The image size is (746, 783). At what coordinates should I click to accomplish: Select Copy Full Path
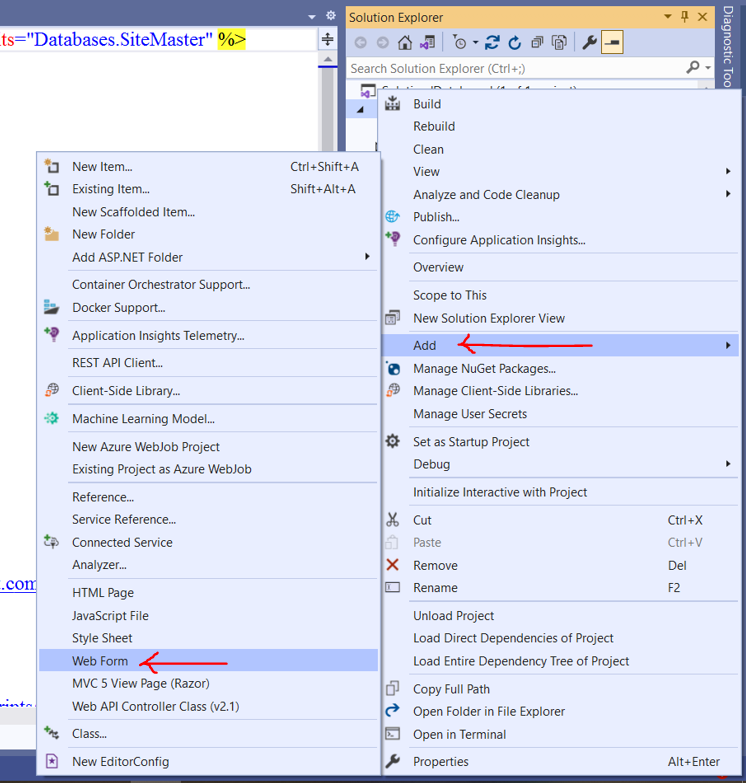[560, 689]
